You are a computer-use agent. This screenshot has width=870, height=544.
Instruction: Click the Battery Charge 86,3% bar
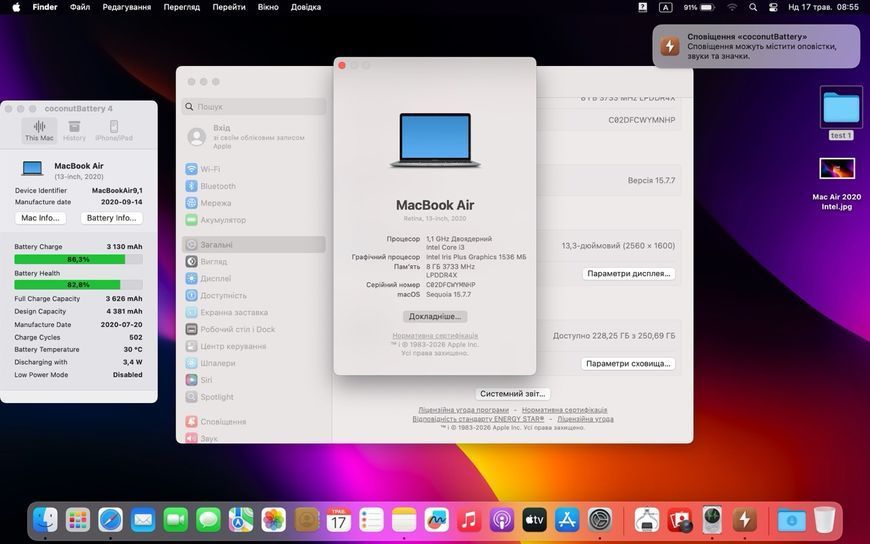pyautogui.click(x=78, y=259)
